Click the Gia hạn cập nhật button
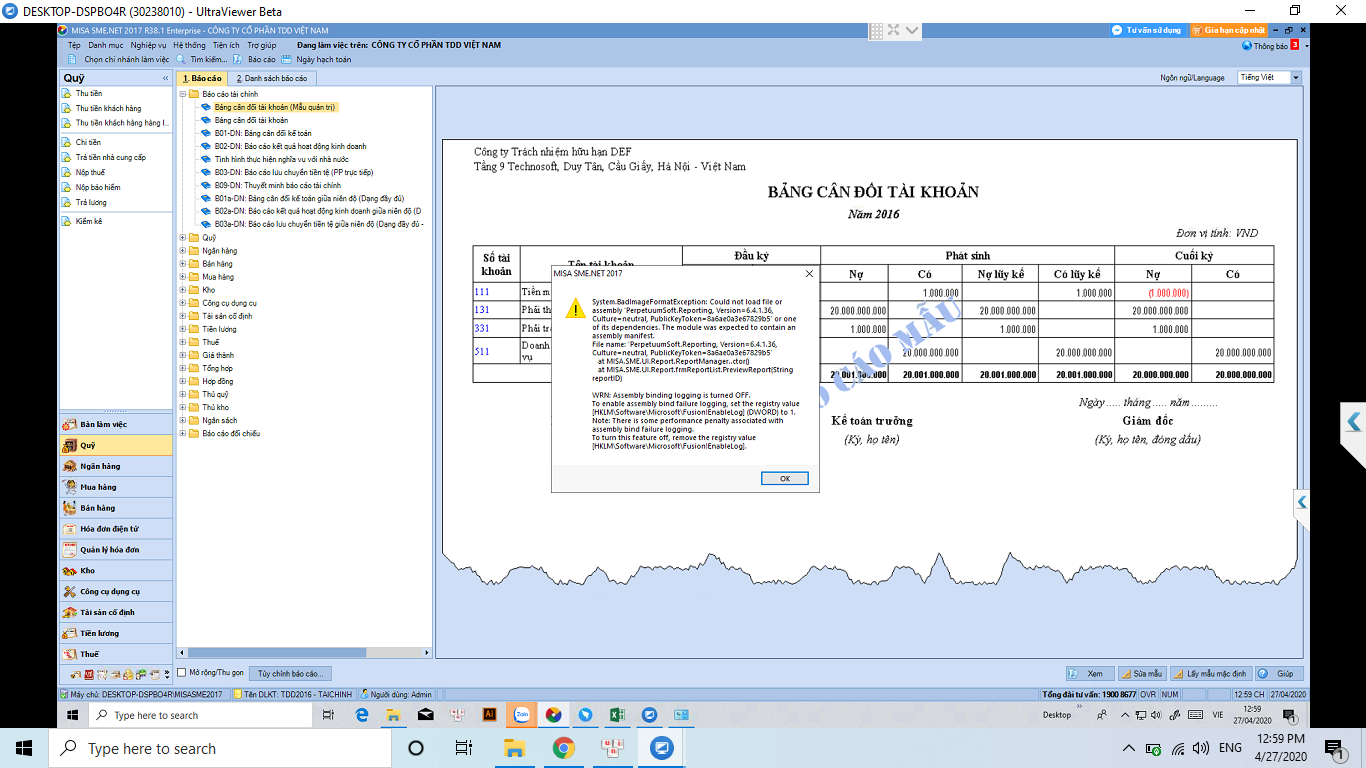The height and width of the screenshot is (768, 1366). pos(1229,30)
